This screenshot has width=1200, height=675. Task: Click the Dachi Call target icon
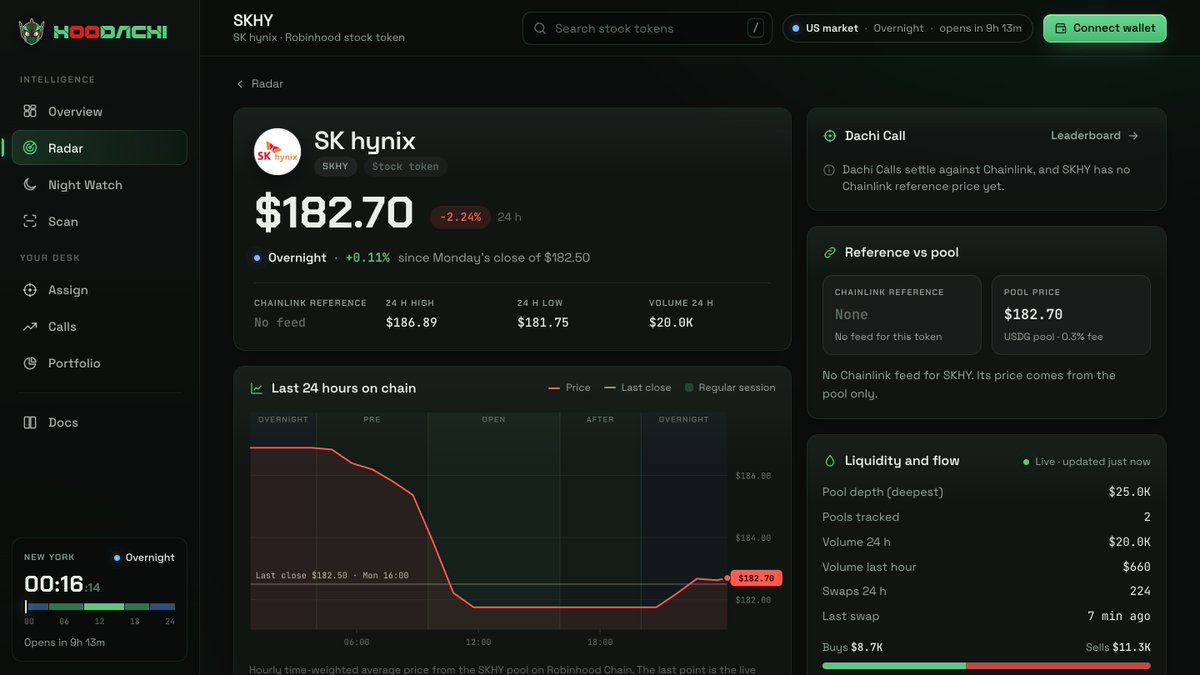[x=829, y=136]
